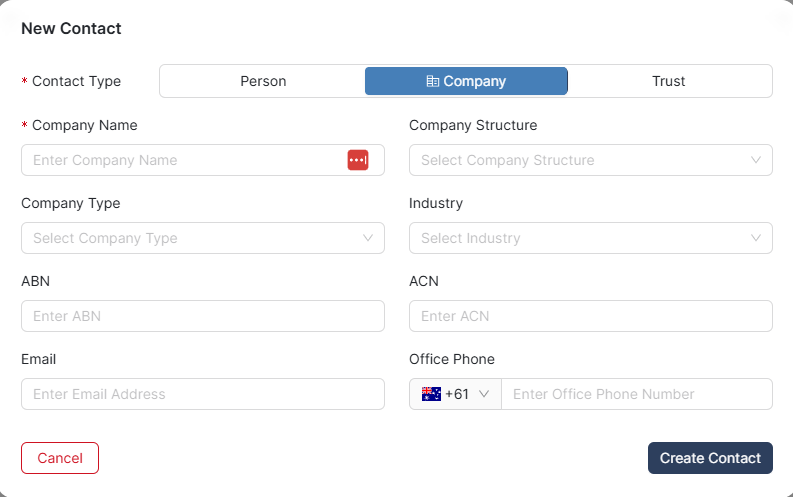Select Person contact type

(x=263, y=81)
